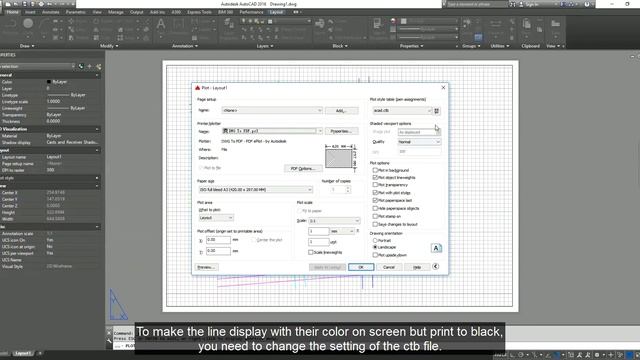Toggle Plot paperspace last checkbox
The image size is (640, 360).
(375, 200)
